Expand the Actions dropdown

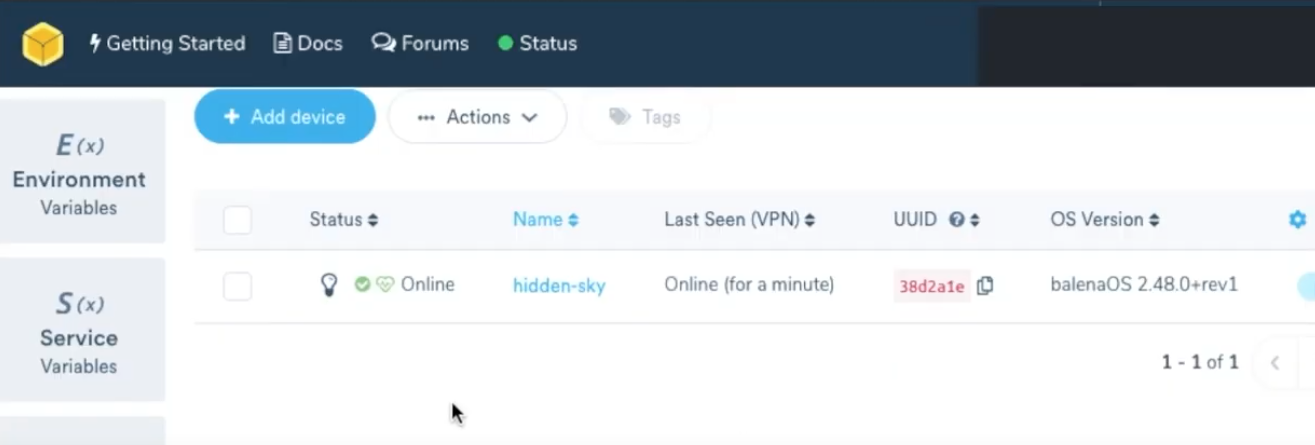coord(477,117)
